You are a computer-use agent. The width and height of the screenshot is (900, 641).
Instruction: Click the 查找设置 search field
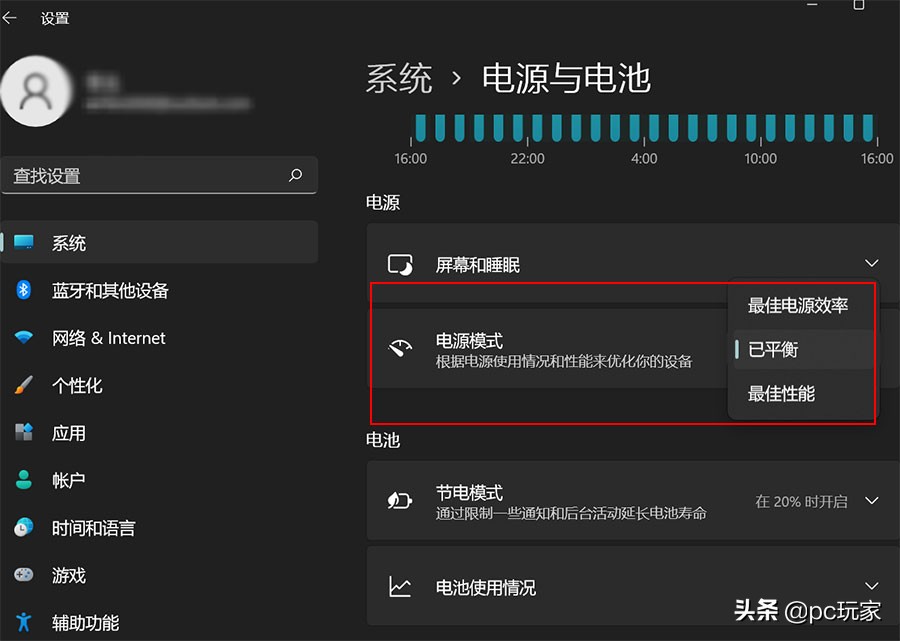point(160,175)
